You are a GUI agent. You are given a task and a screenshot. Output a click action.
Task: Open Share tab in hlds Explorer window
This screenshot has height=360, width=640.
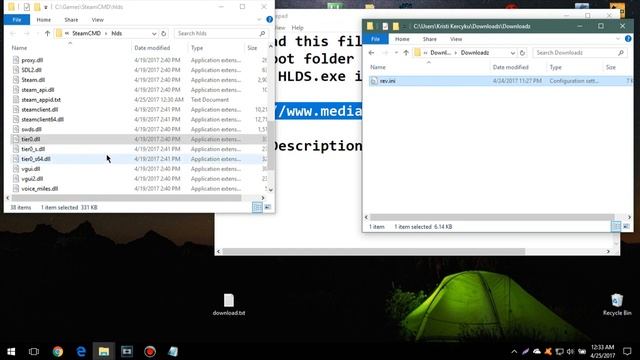click(x=71, y=20)
